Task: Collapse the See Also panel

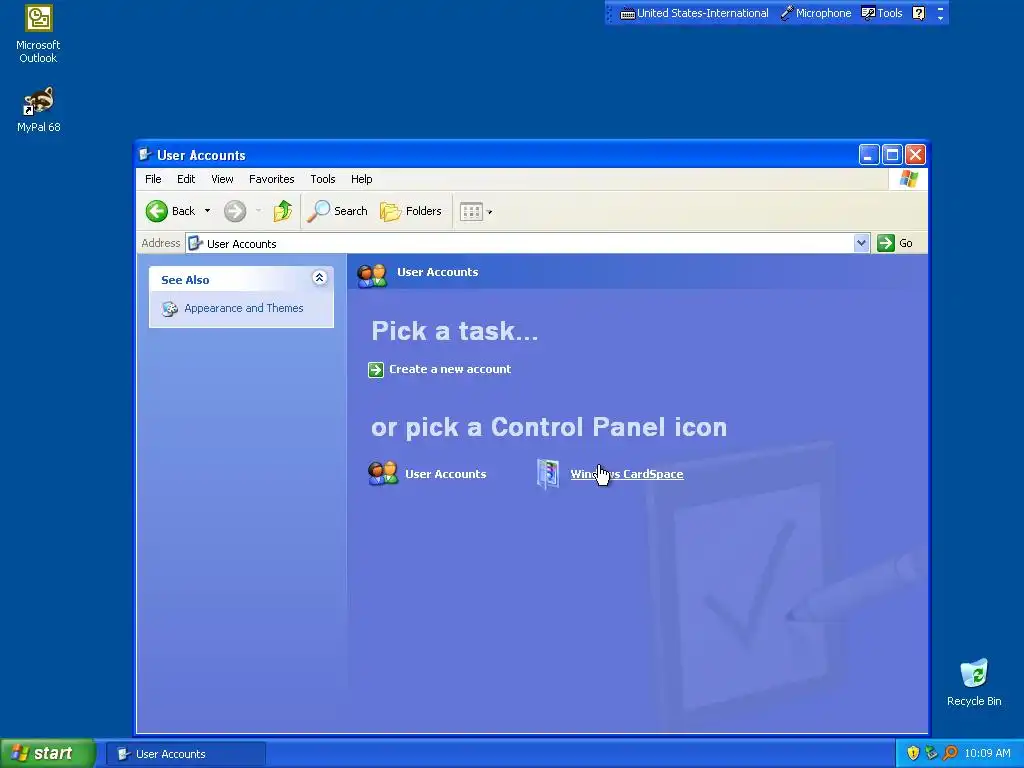Action: (x=319, y=278)
